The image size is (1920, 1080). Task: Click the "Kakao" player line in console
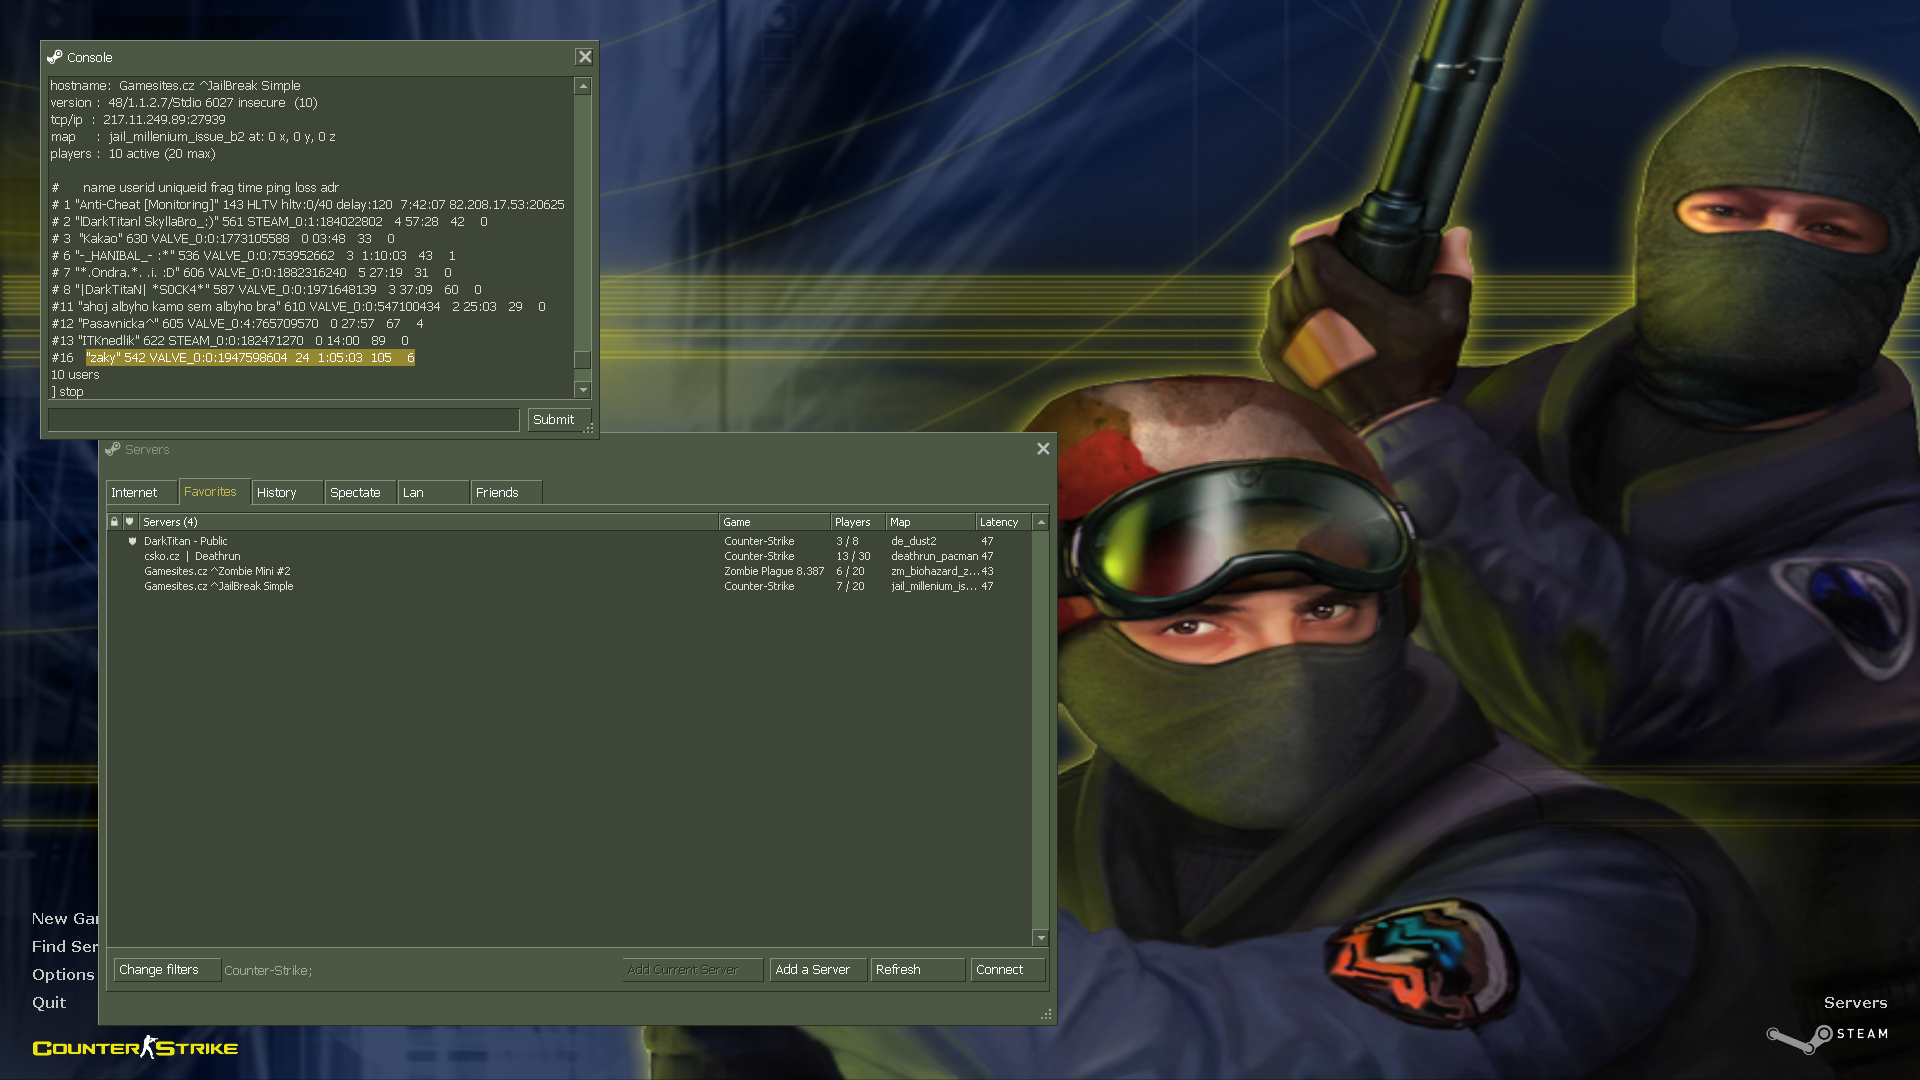pos(223,239)
